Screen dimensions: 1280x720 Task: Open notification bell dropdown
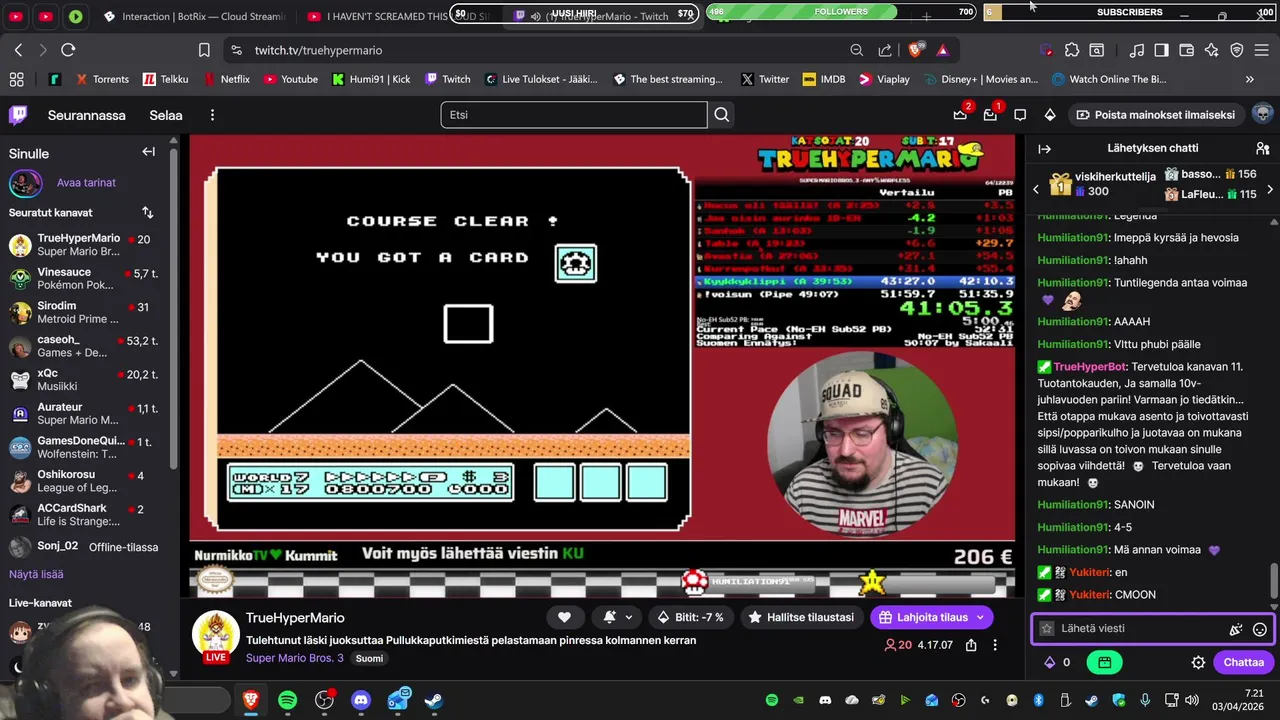(x=616, y=617)
